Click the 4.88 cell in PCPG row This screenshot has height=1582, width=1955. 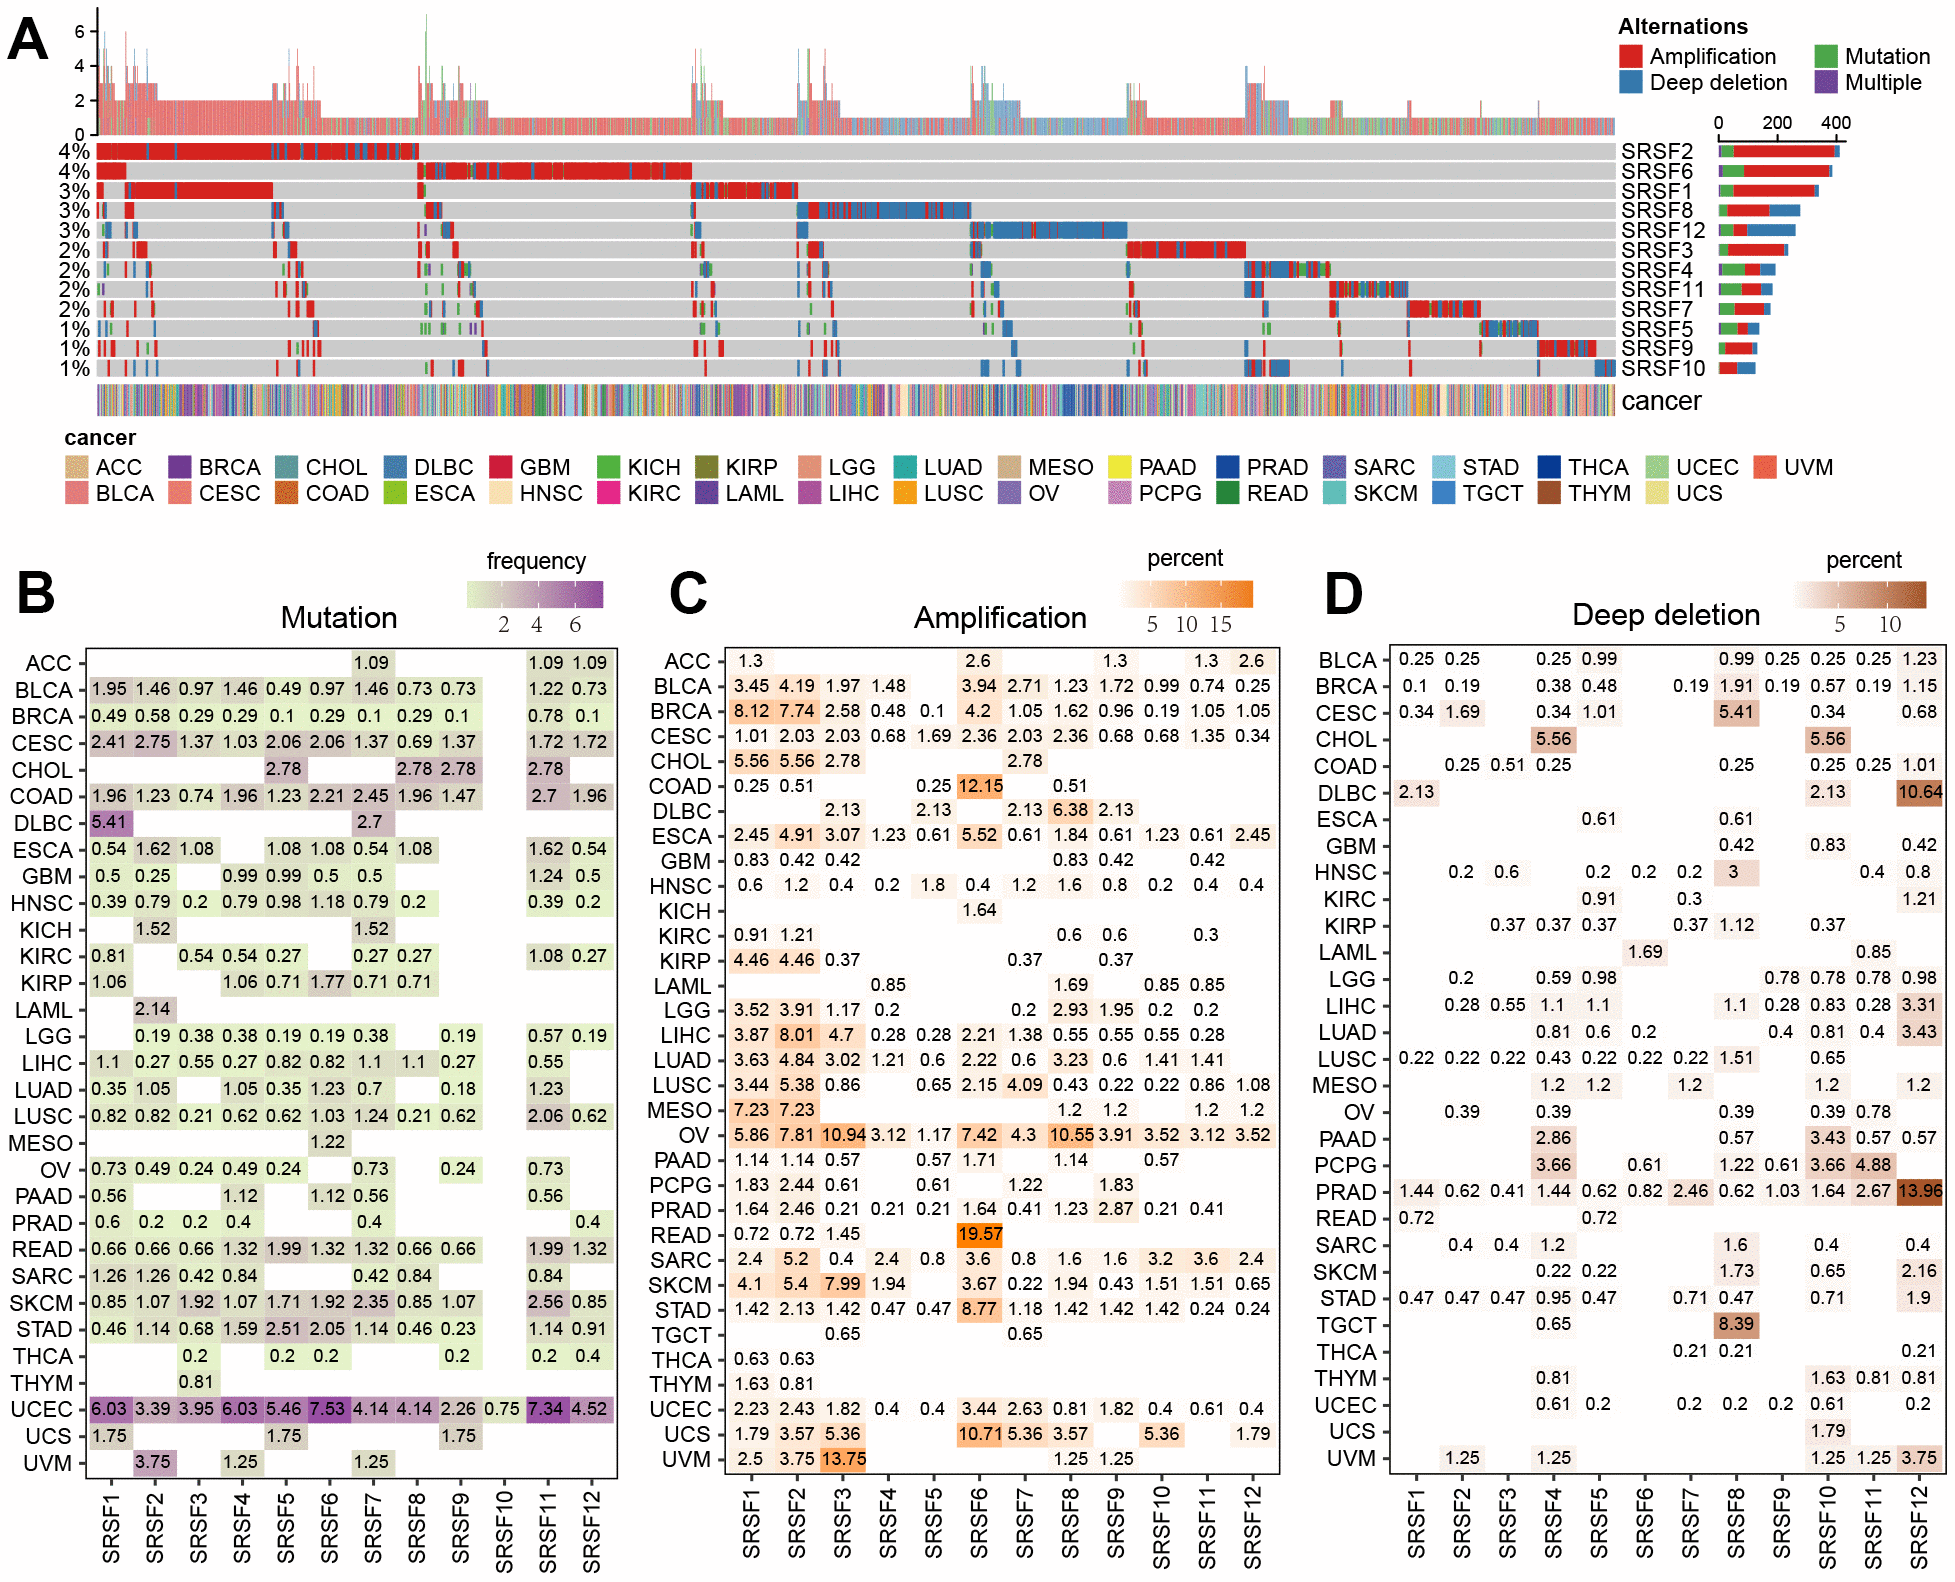(1874, 1164)
